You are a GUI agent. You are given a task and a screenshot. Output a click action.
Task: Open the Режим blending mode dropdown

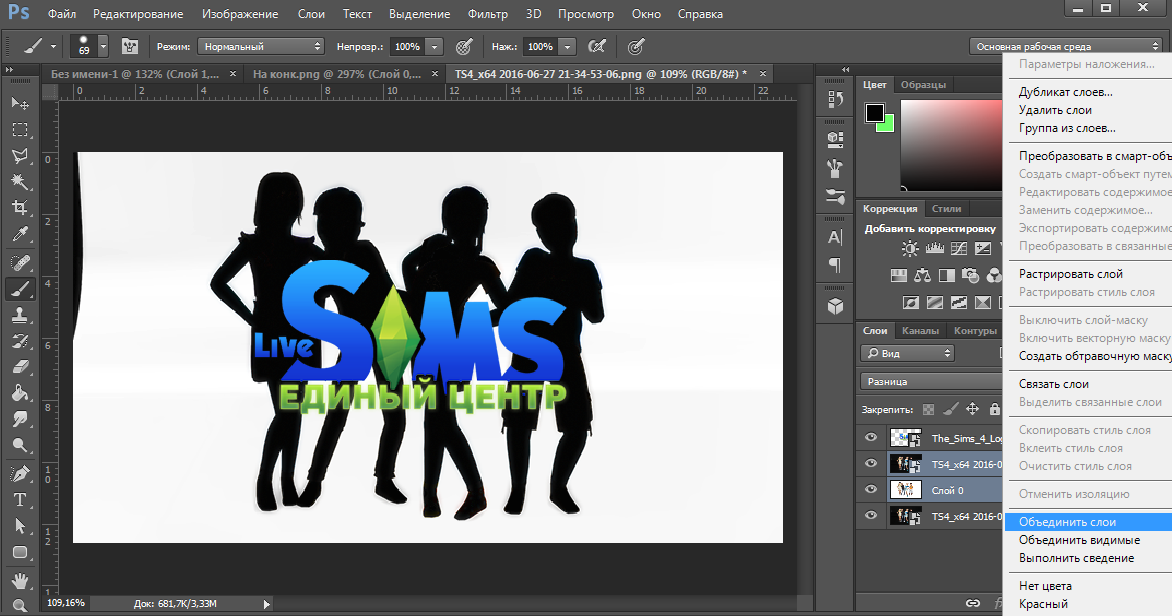[x=261, y=46]
